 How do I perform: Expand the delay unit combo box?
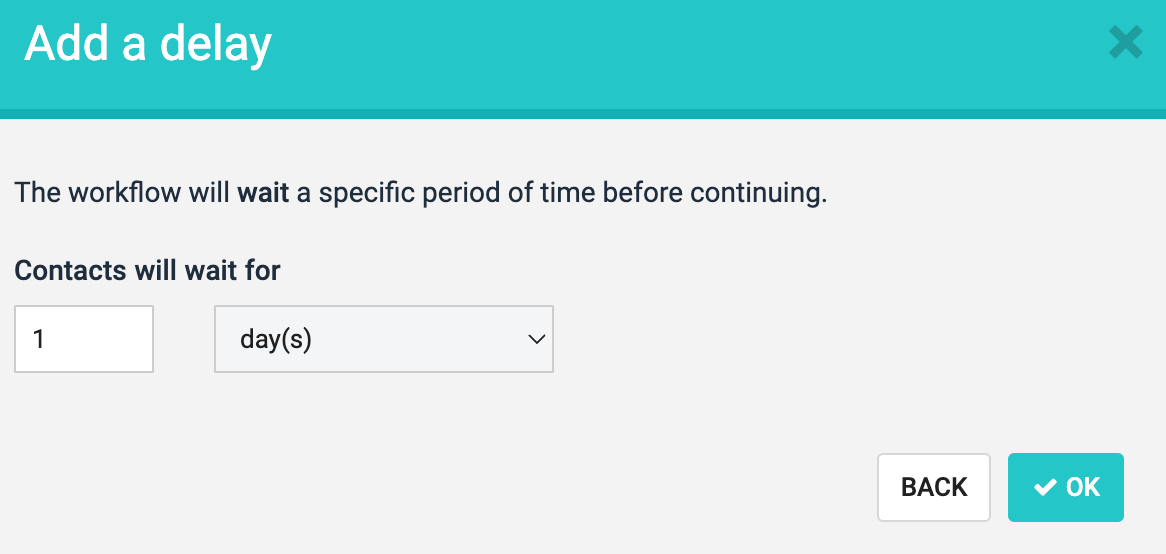click(x=383, y=339)
